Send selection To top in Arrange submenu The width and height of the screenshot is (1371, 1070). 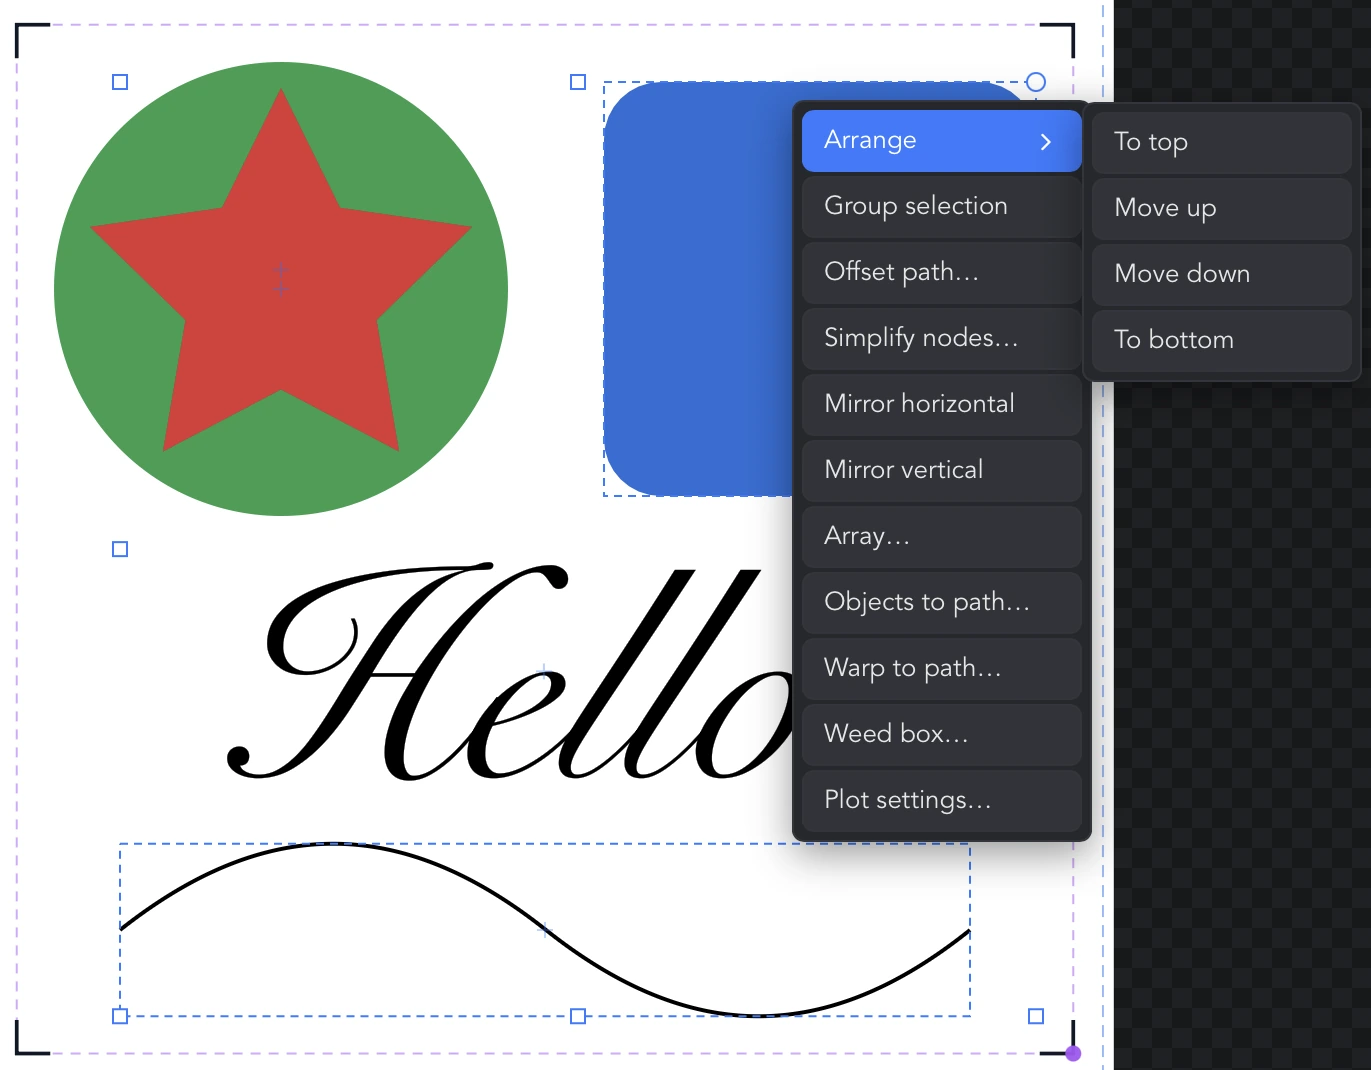click(1221, 143)
